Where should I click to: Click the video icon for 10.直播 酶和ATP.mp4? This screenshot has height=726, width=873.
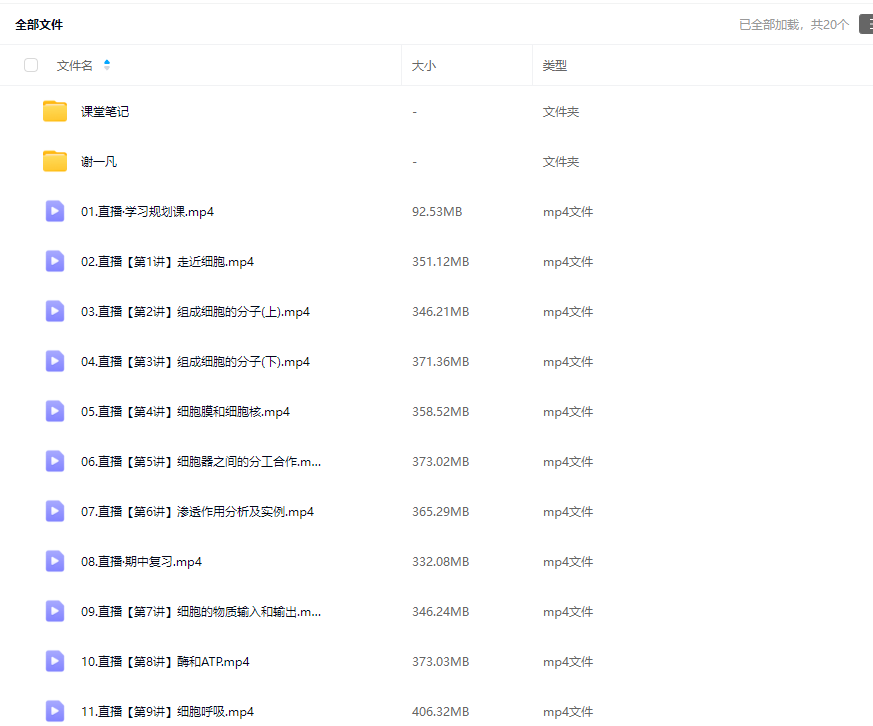coord(55,661)
